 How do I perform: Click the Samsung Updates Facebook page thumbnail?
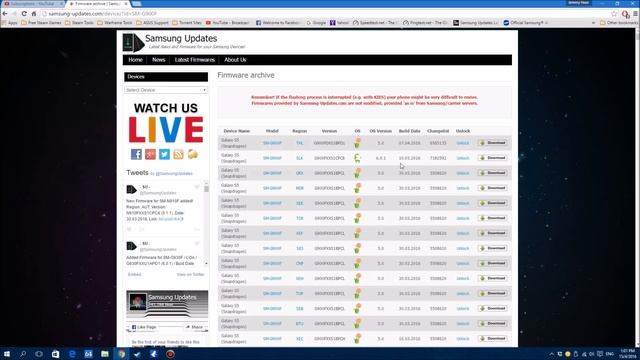[138, 302]
